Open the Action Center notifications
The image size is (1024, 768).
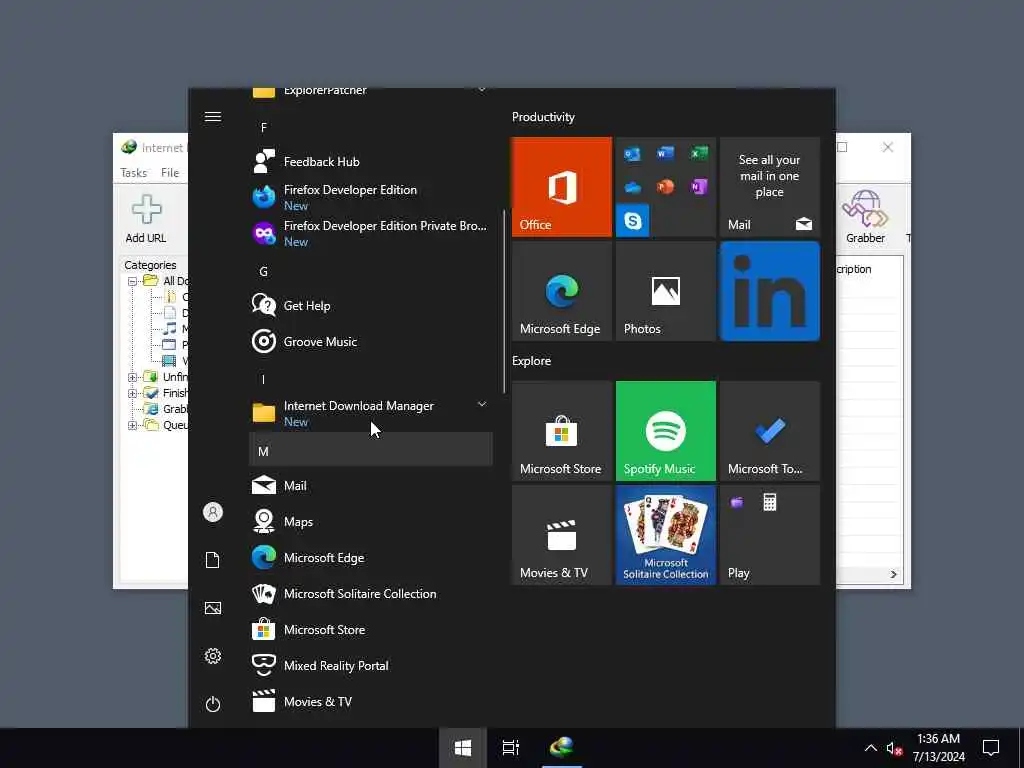tap(991, 748)
